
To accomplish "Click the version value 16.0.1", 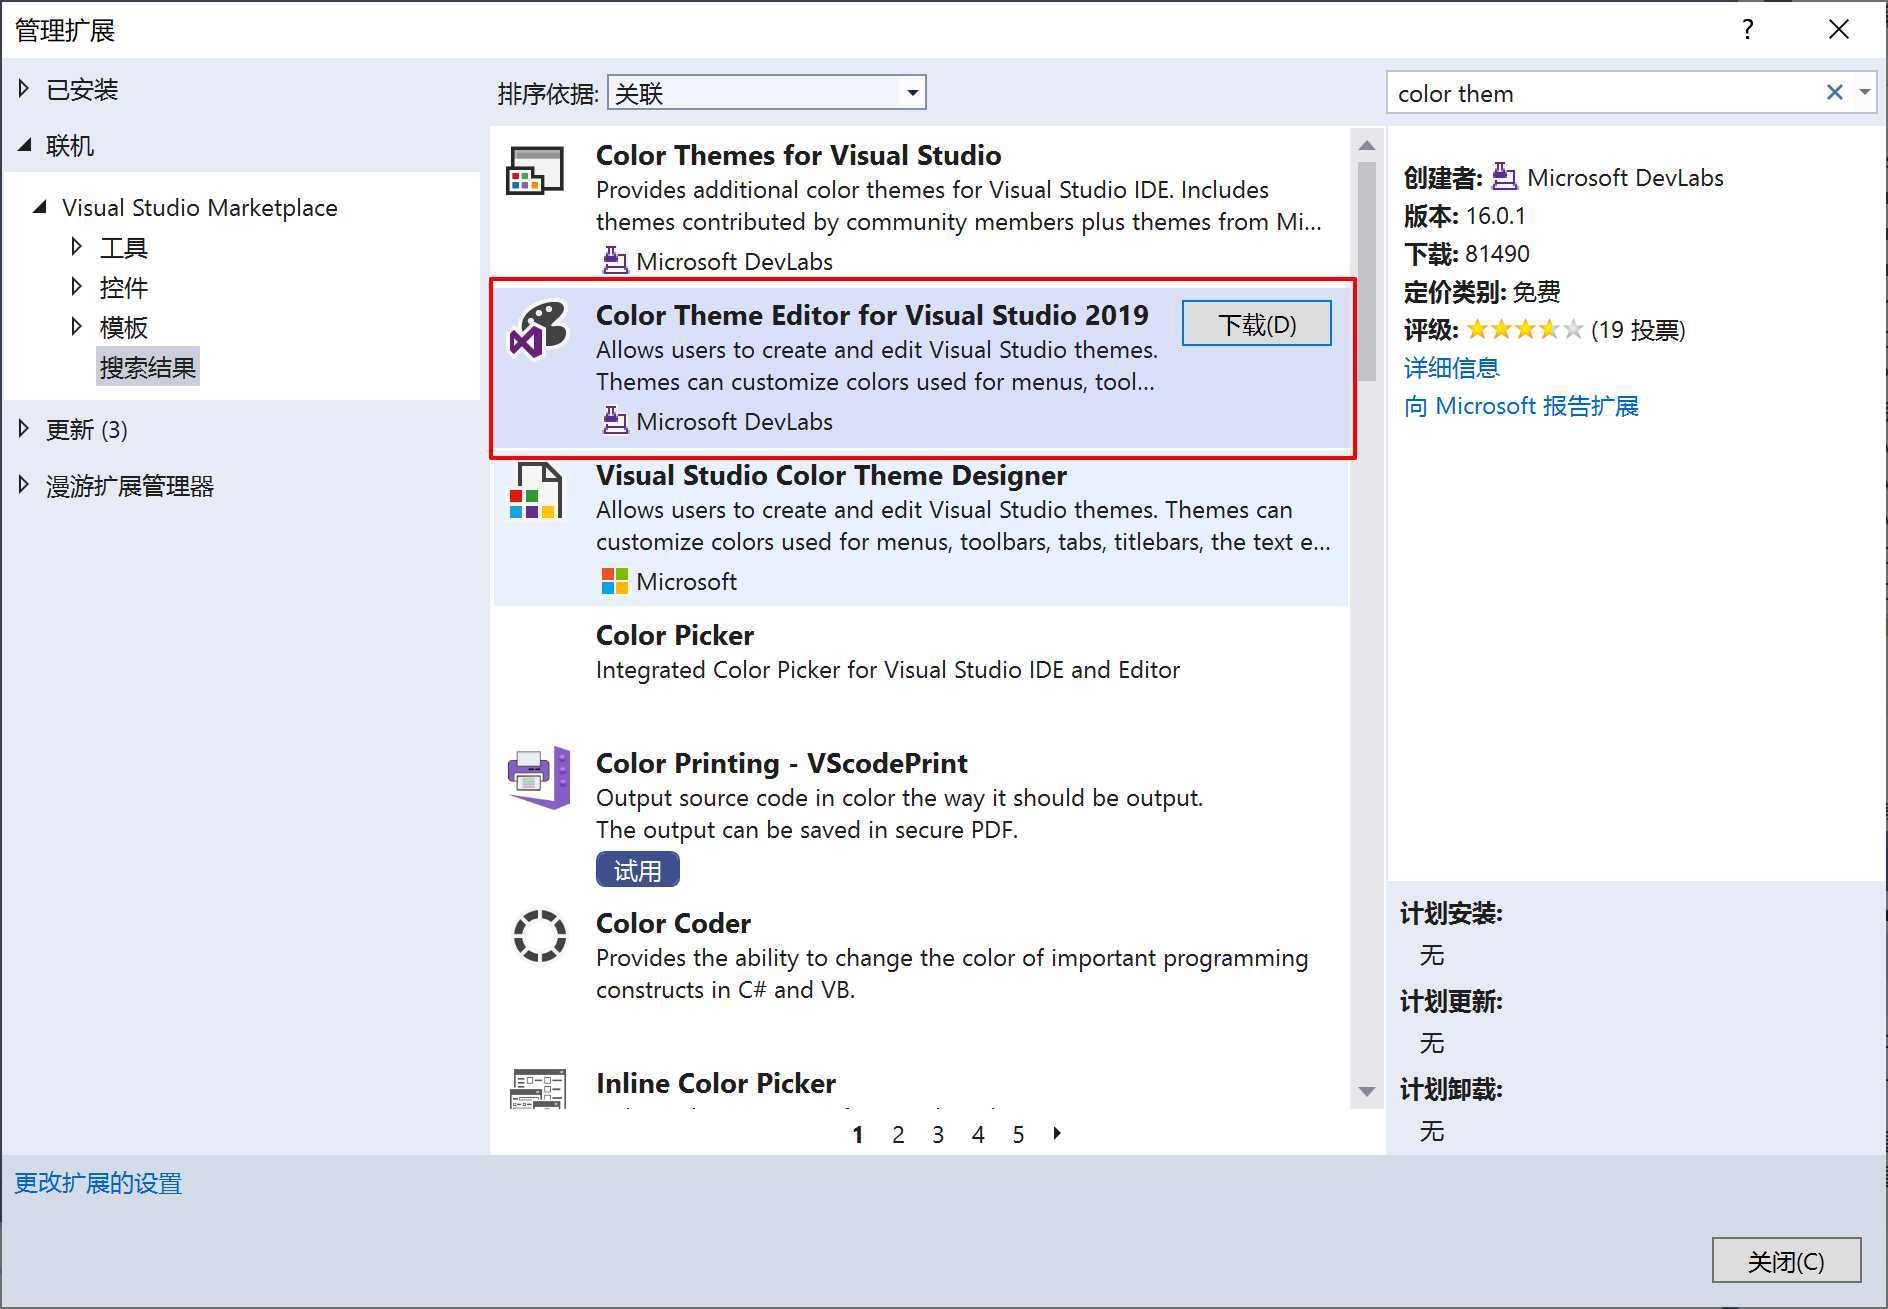I will coord(1495,216).
